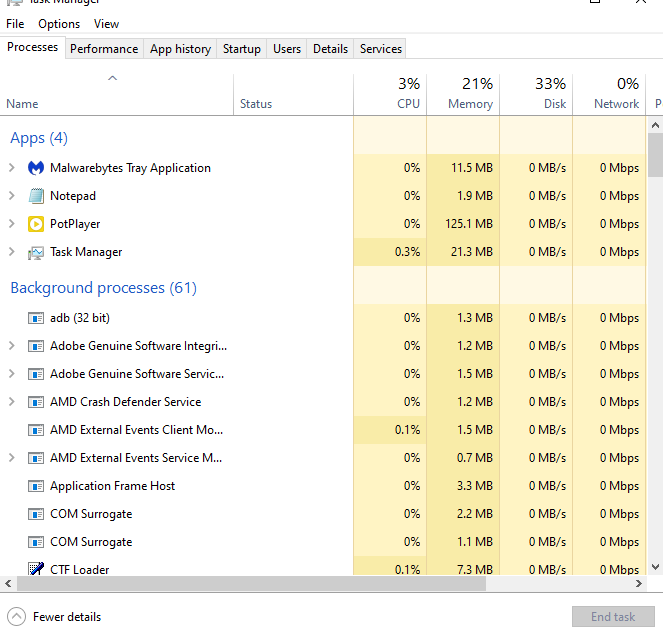663x640 pixels.
Task: Open the File menu
Action: (15, 24)
